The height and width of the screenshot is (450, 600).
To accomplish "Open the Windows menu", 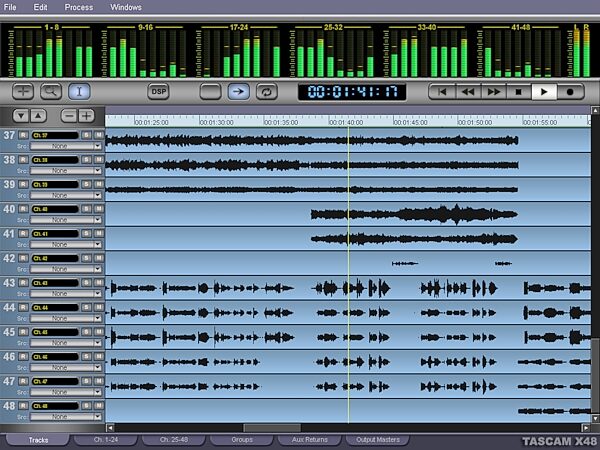I will click(x=126, y=7).
